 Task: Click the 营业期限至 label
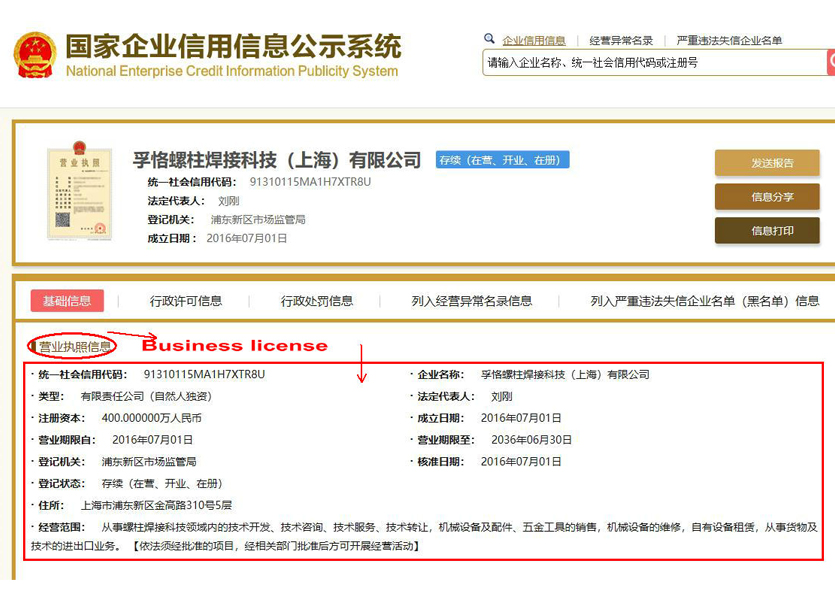pos(446,440)
